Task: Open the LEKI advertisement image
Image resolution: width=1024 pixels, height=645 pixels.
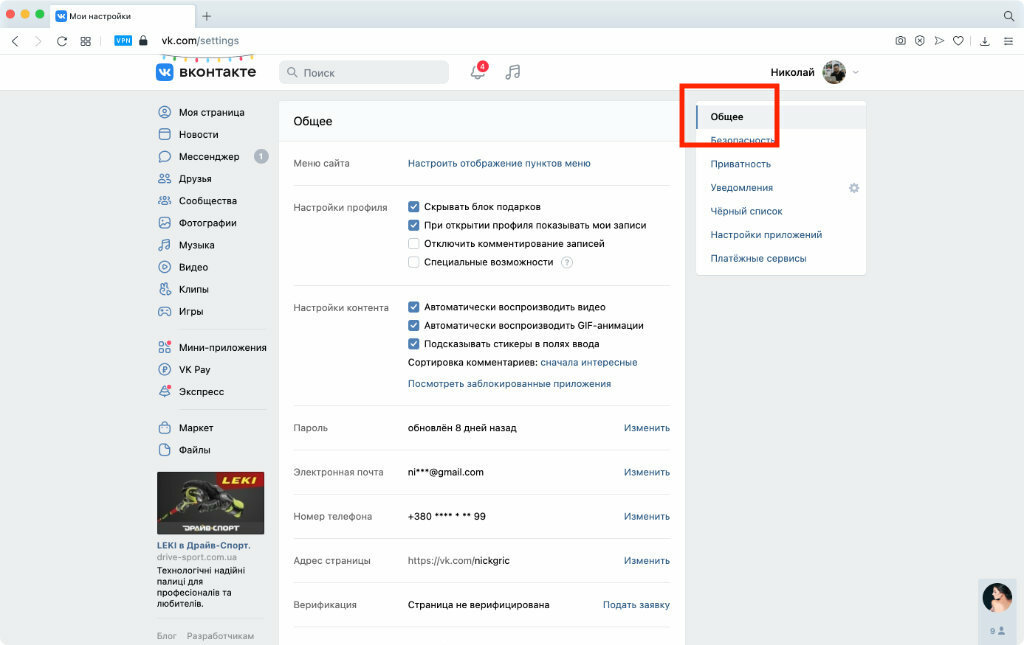Action: (x=210, y=503)
